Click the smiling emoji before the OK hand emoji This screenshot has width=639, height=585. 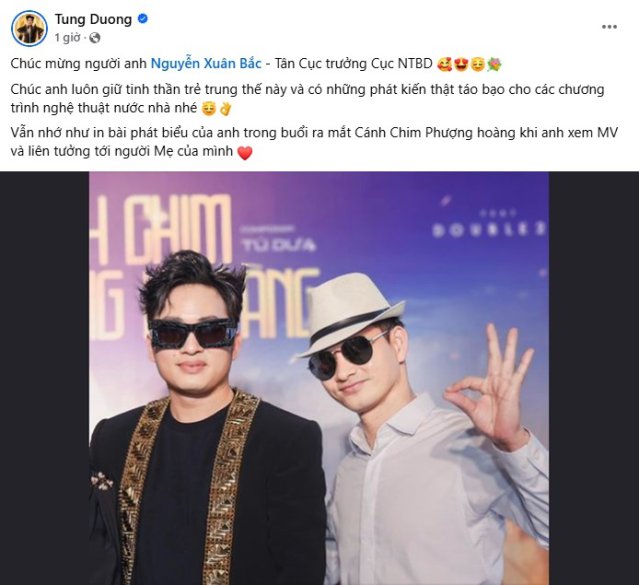pos(209,109)
